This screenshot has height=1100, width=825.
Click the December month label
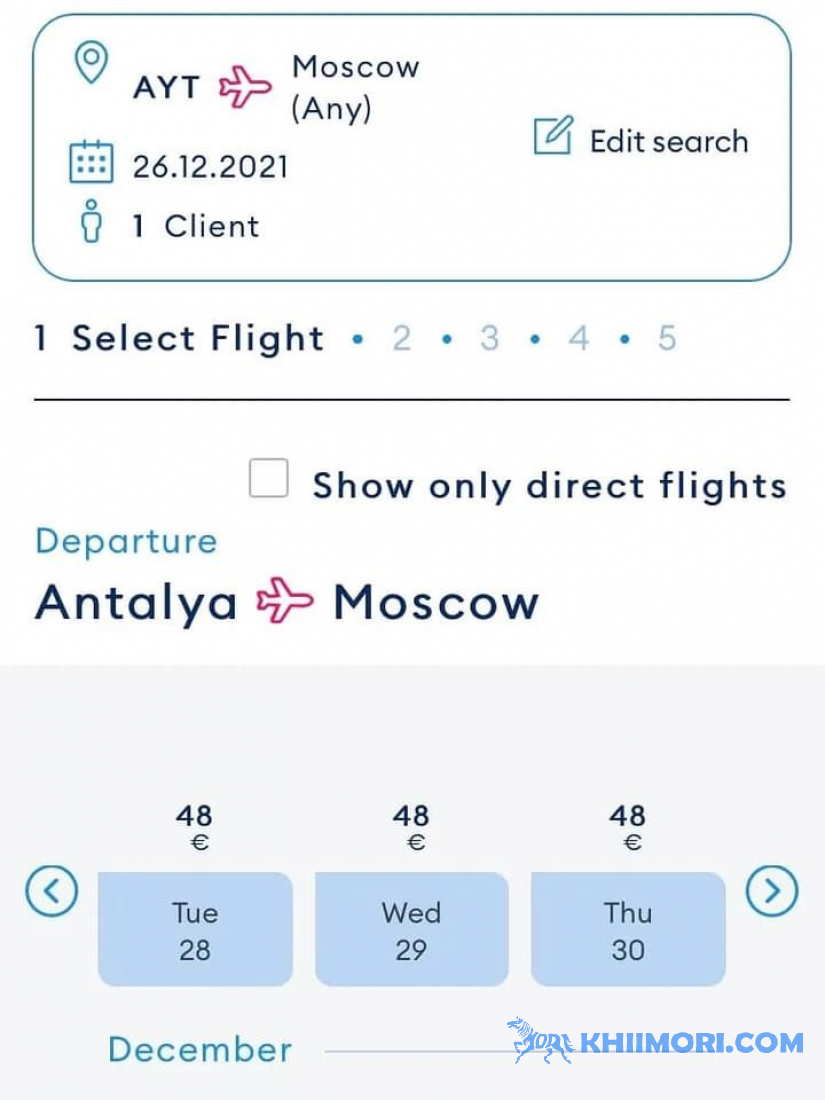[x=200, y=1049]
